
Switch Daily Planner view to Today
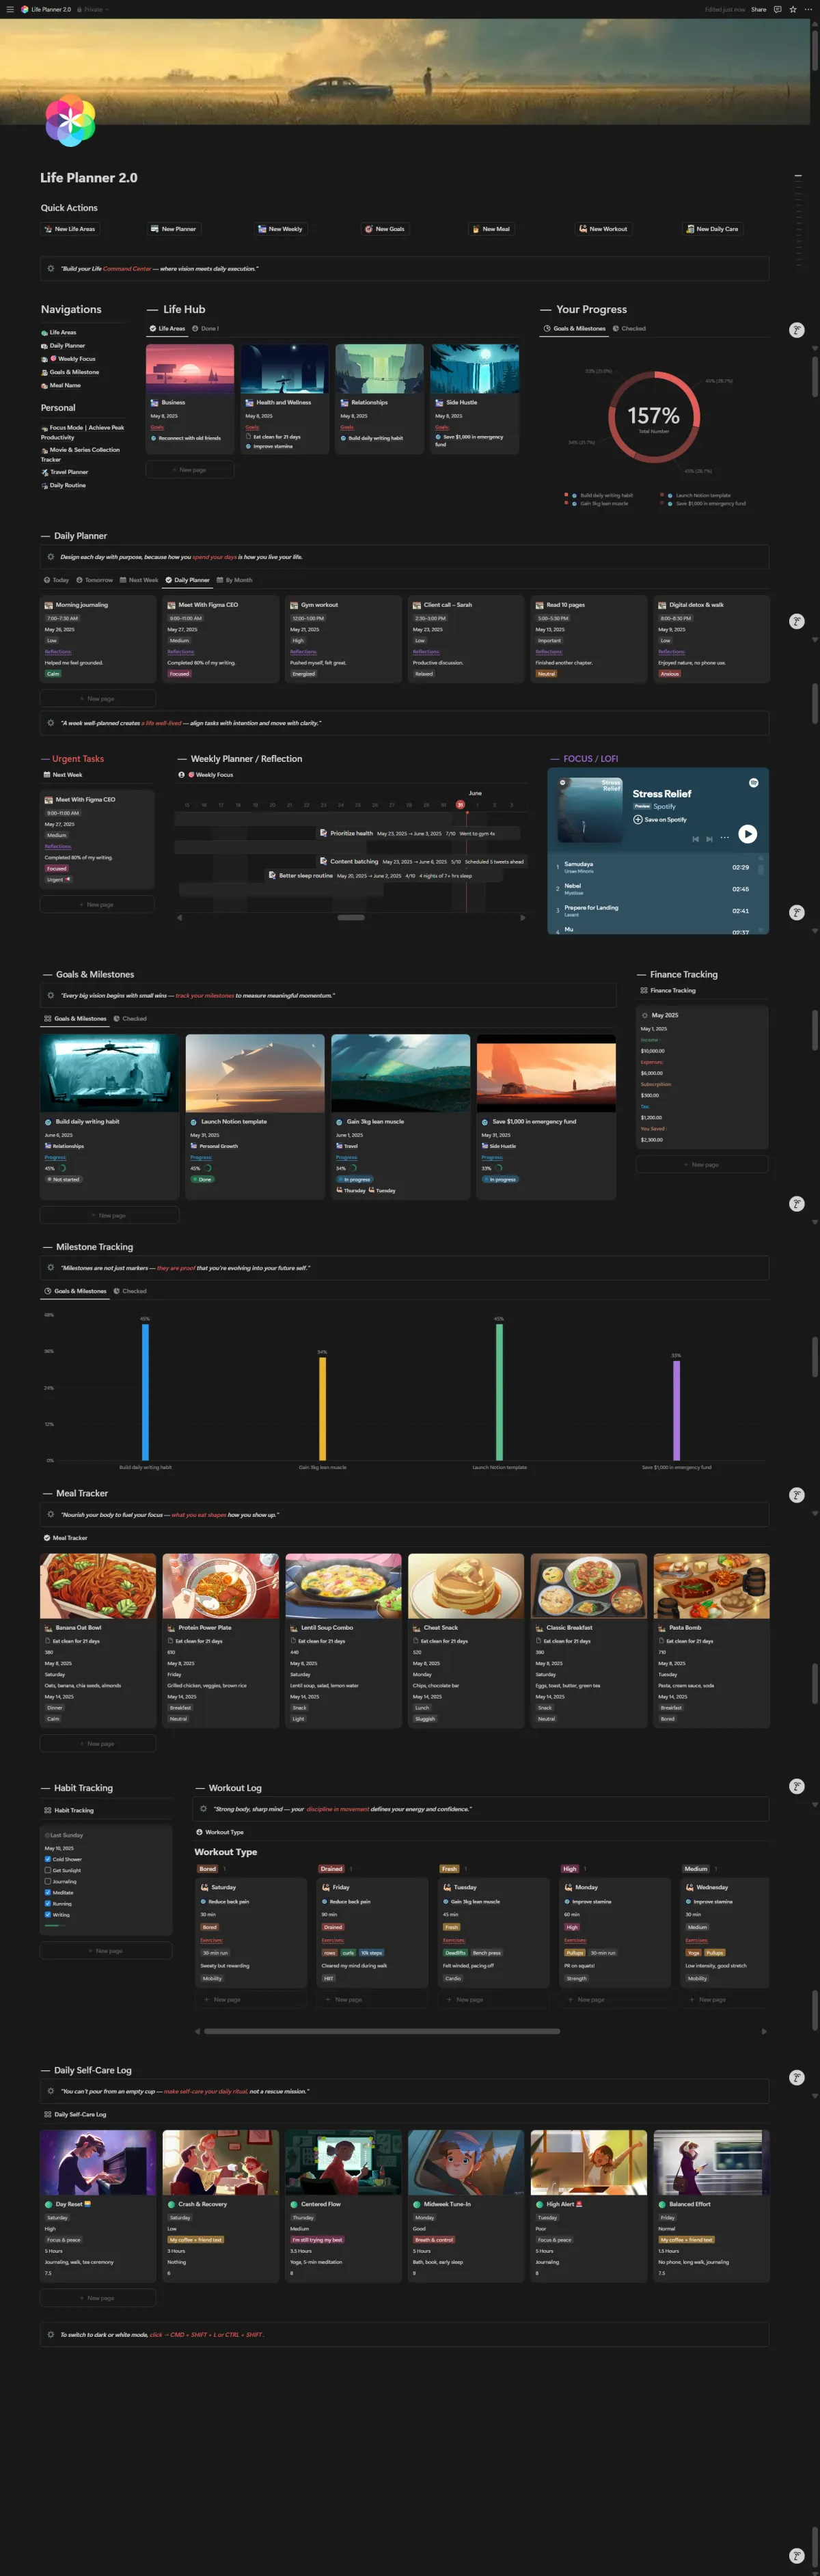pos(57,580)
